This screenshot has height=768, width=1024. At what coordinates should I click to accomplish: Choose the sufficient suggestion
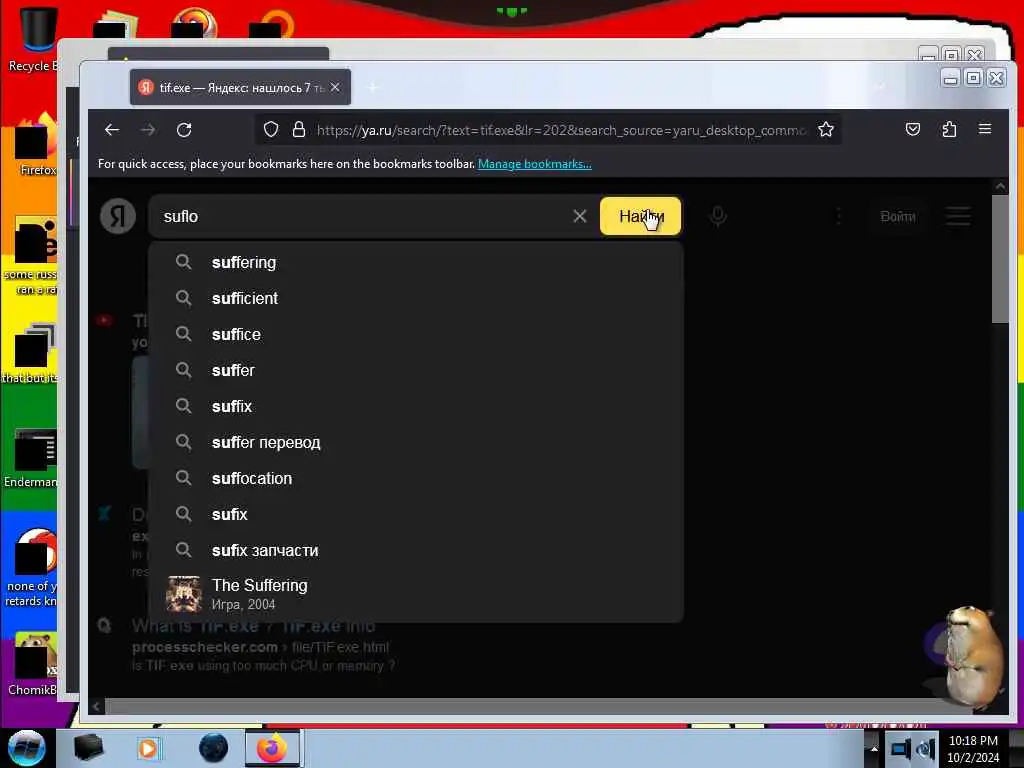pyautogui.click(x=416, y=298)
